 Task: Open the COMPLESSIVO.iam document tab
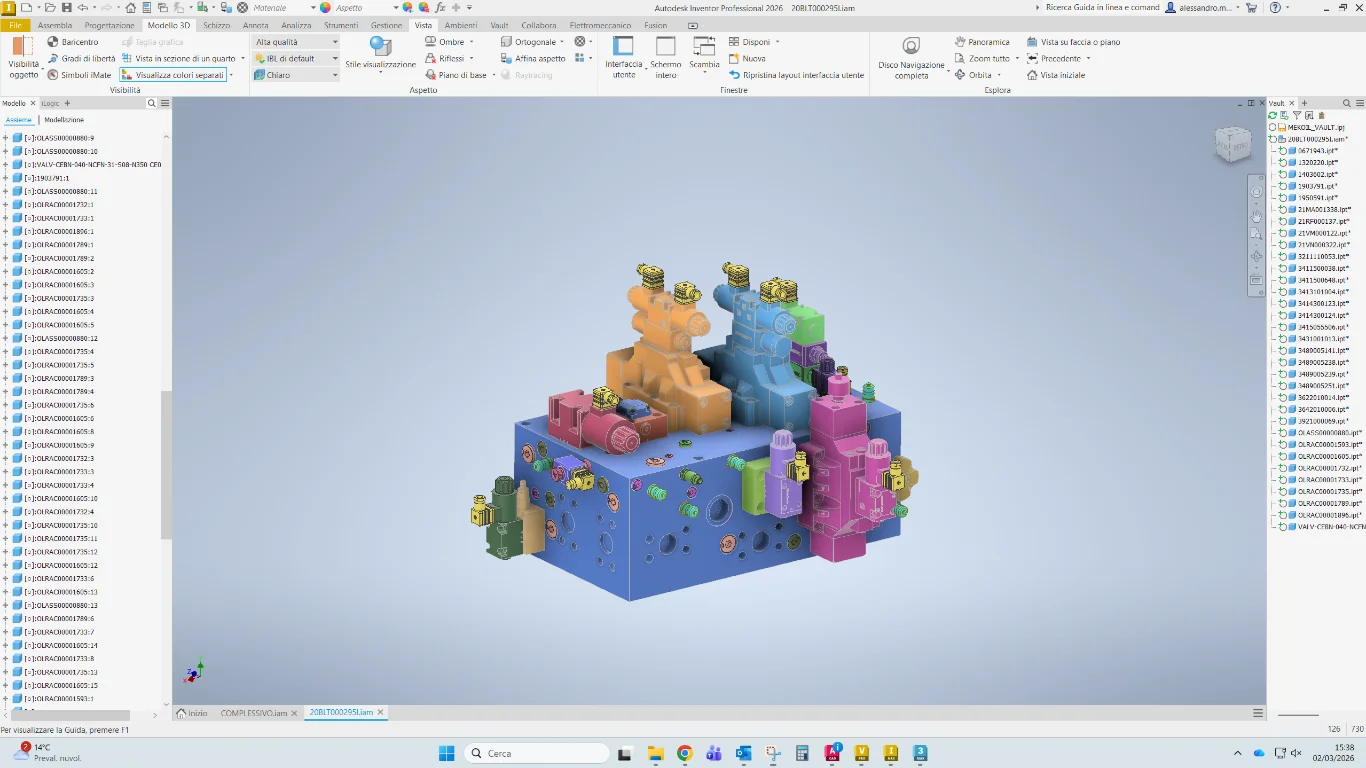pos(254,713)
